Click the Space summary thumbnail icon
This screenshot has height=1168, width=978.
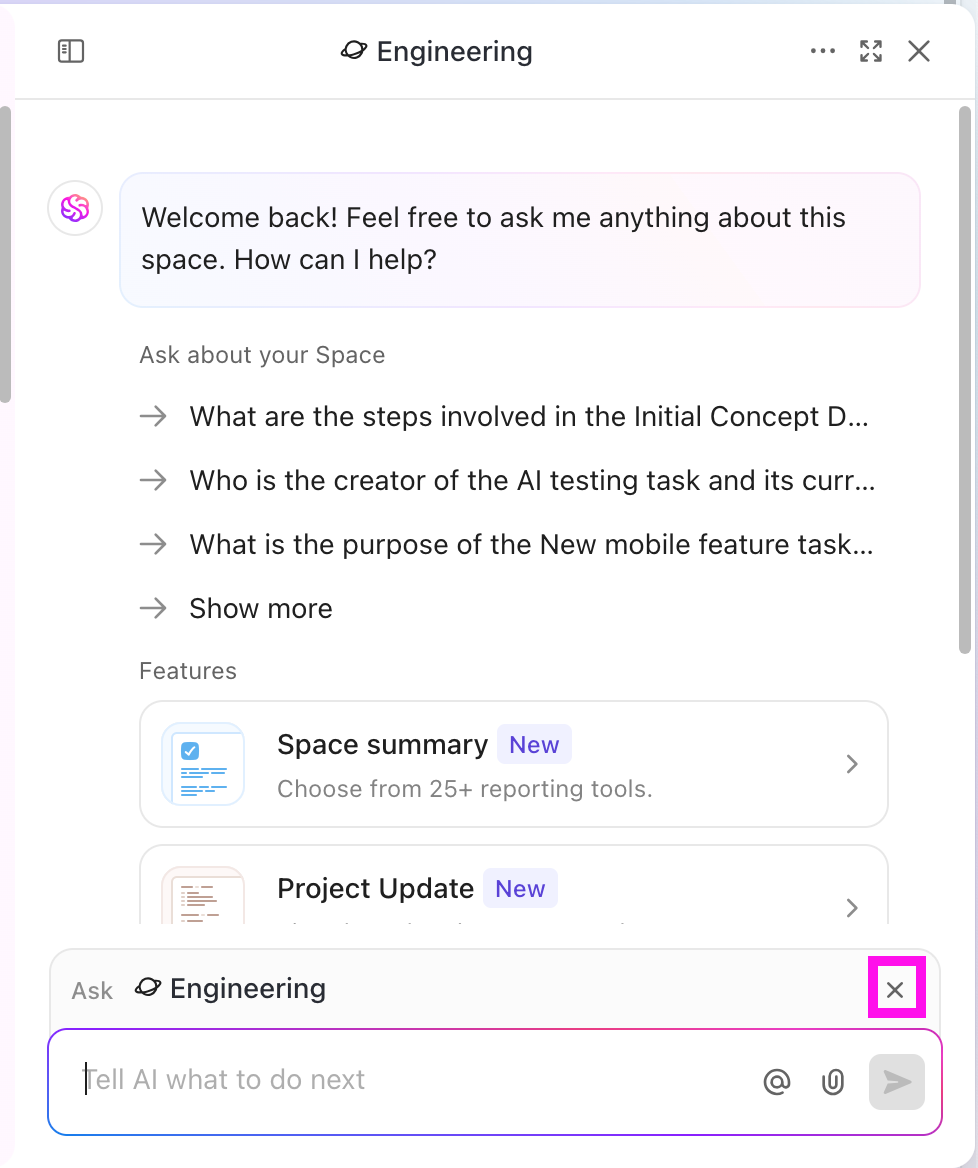(203, 764)
